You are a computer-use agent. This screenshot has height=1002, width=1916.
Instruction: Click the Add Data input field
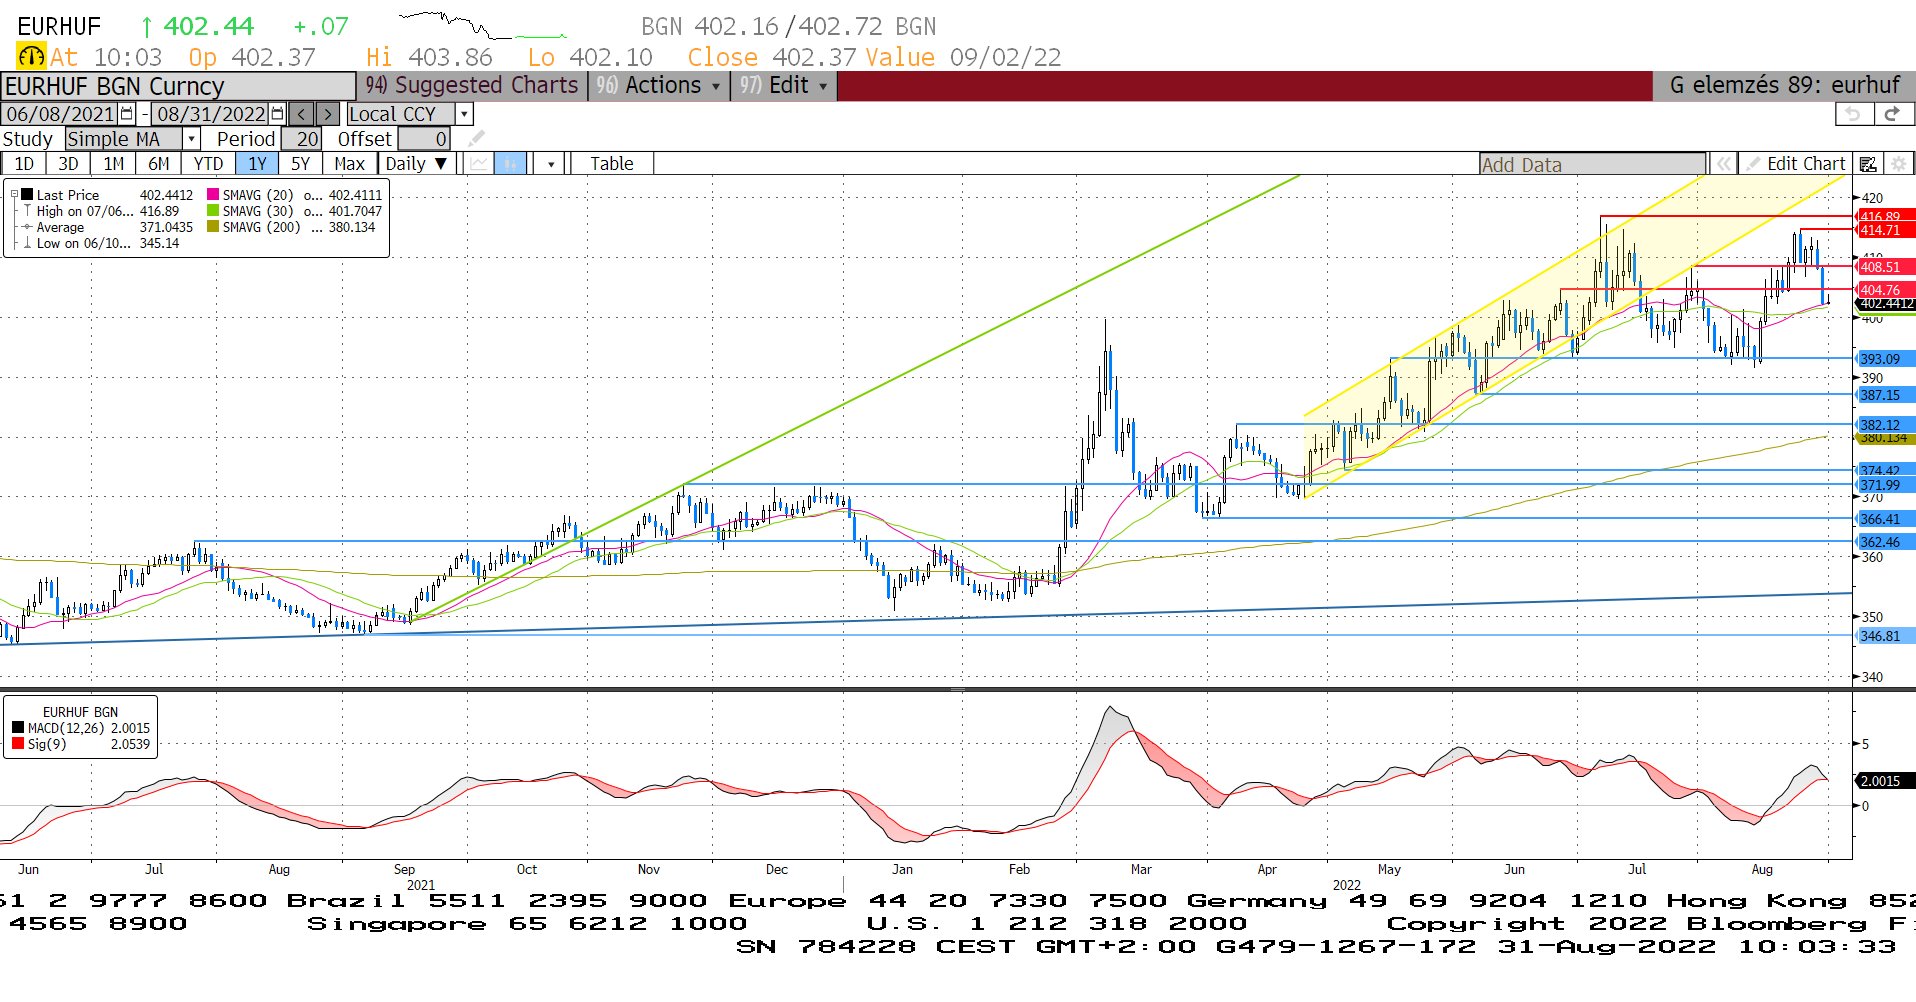(x=1593, y=164)
